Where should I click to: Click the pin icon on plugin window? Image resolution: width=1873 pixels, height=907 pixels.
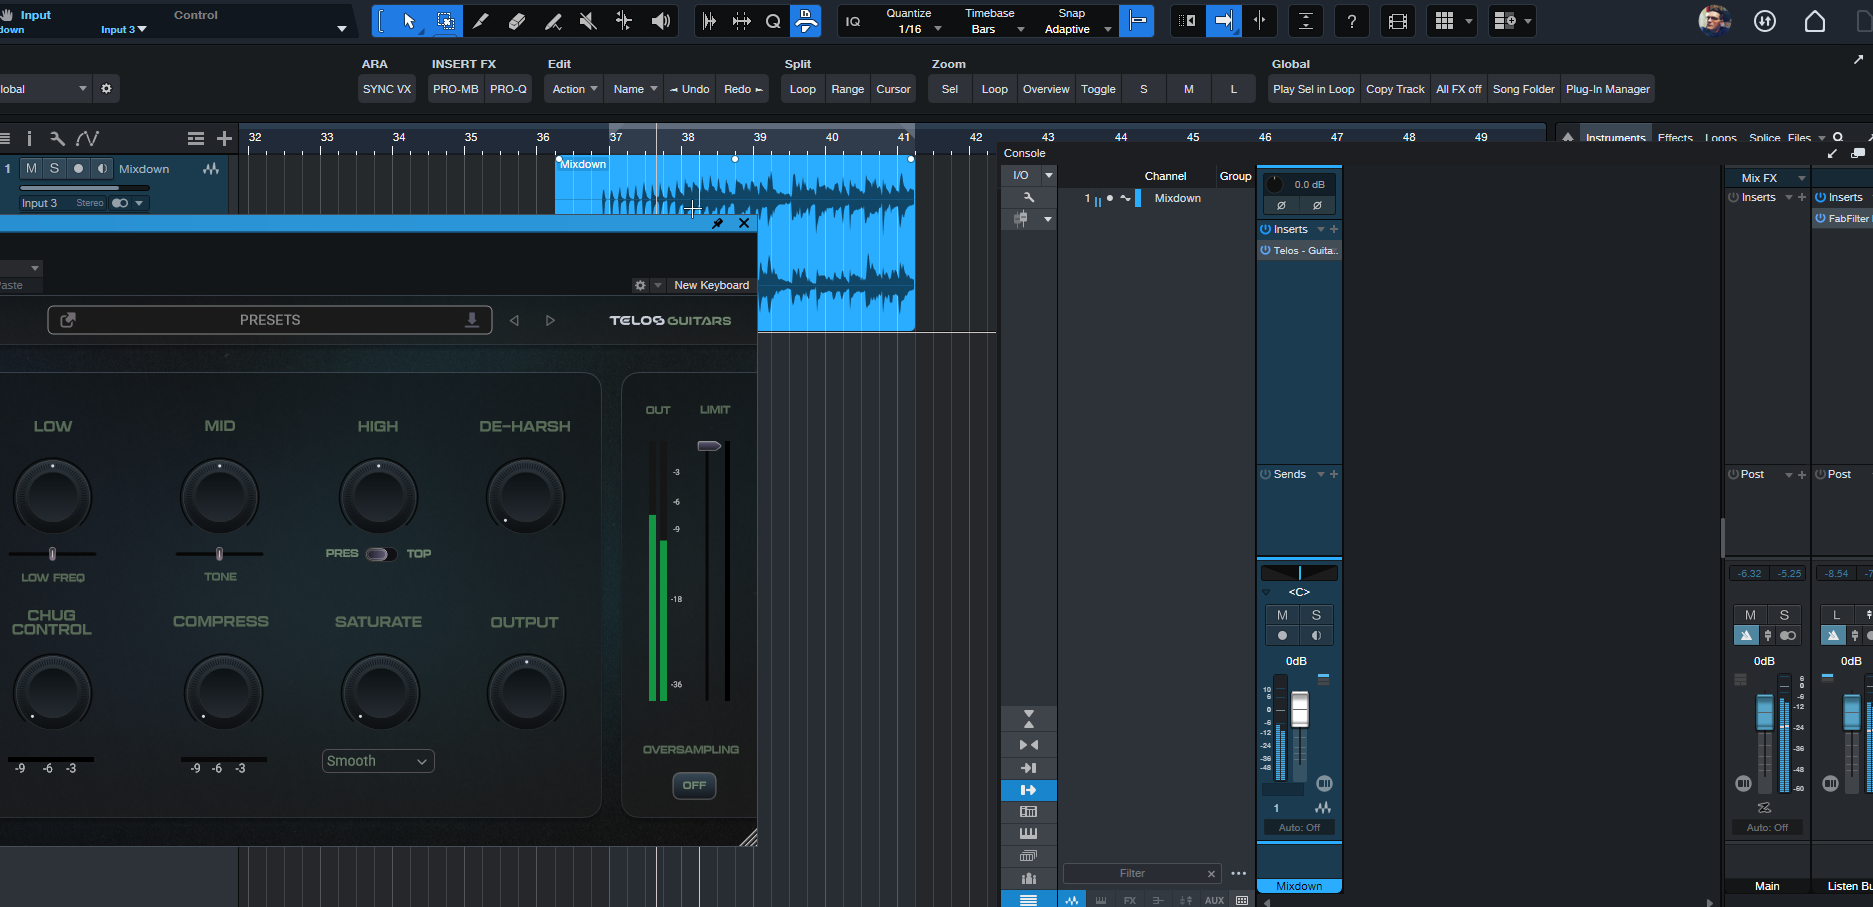[x=717, y=223]
